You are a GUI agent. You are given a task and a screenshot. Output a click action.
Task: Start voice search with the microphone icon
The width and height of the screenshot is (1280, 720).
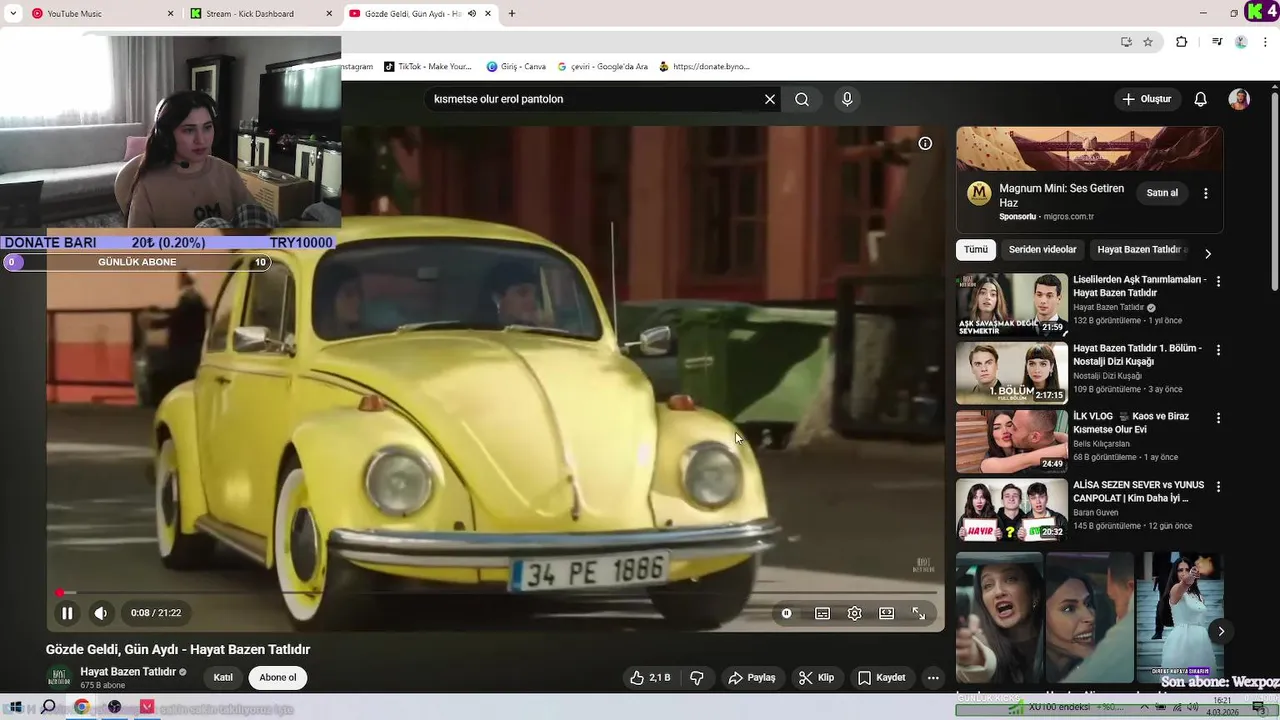847,99
